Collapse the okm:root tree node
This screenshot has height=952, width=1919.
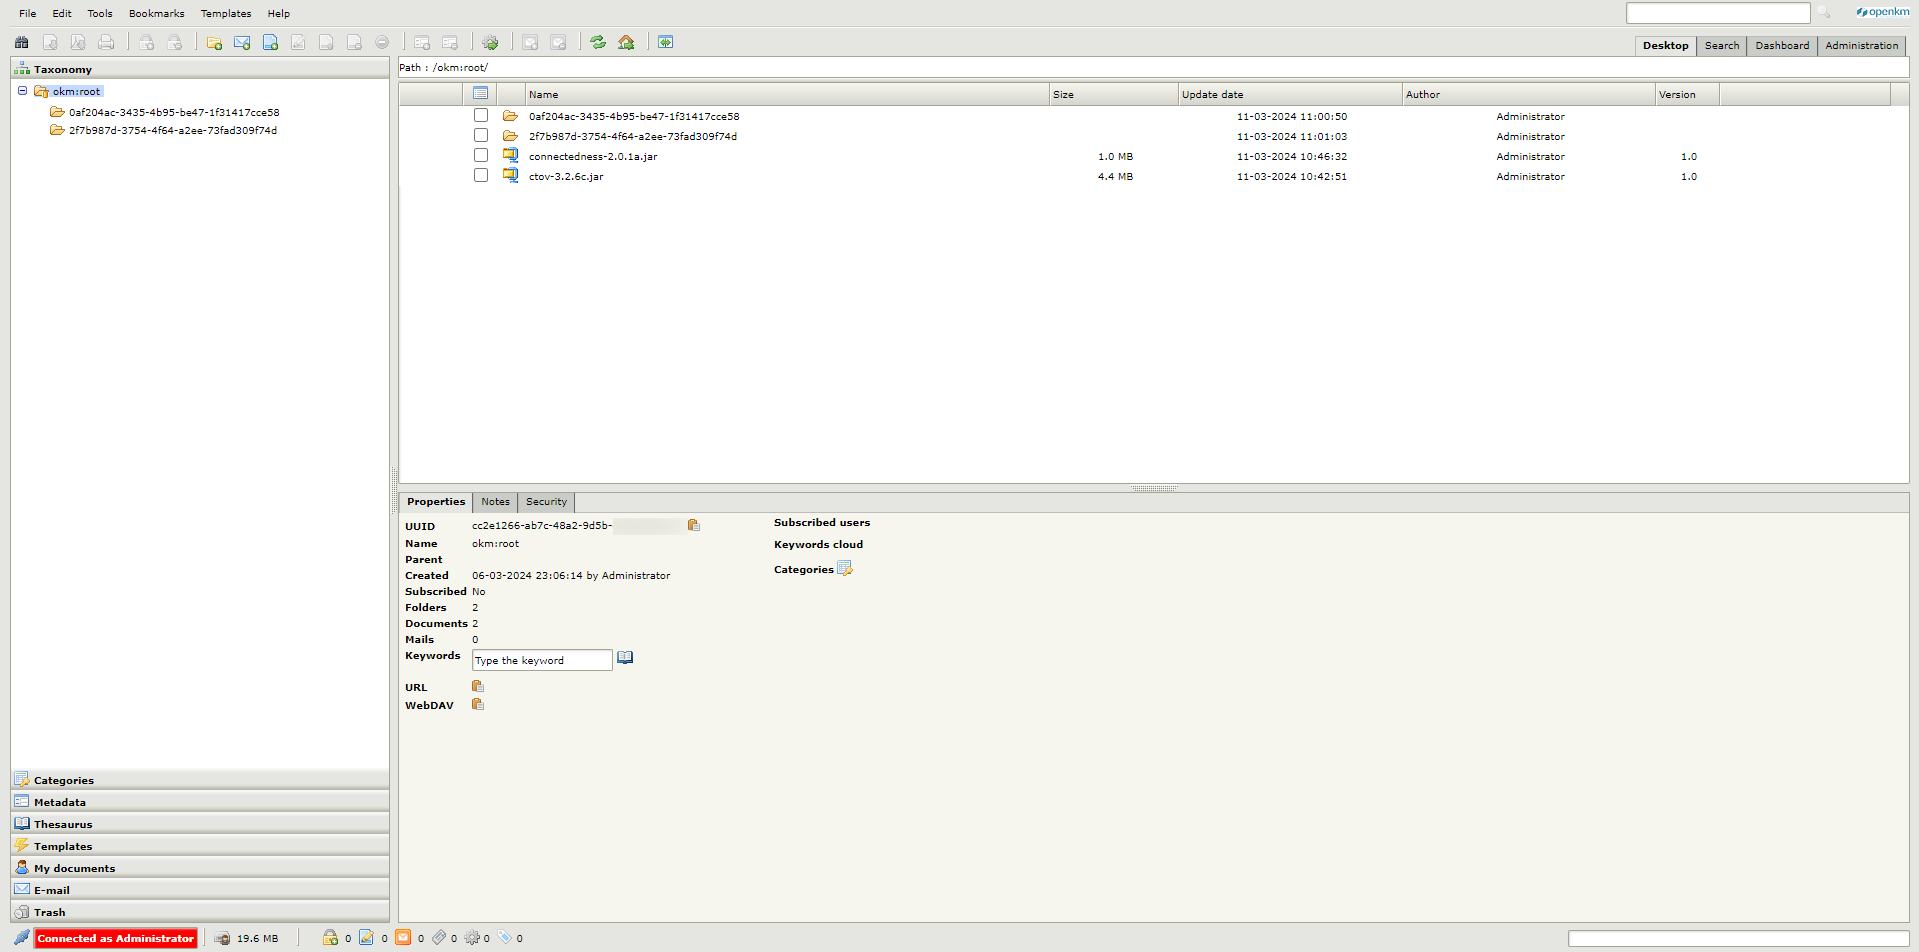[22, 91]
